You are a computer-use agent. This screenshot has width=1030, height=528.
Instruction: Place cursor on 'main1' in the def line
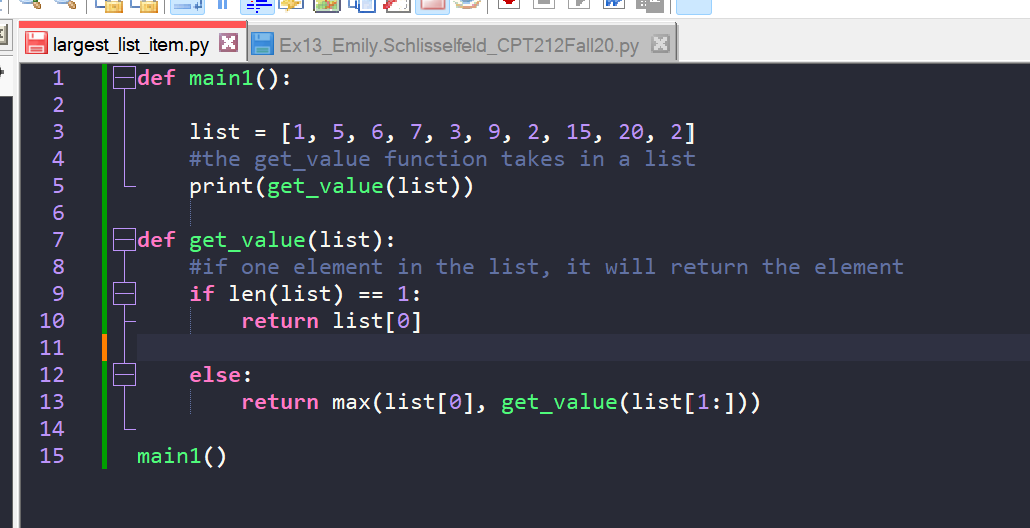[221, 78]
